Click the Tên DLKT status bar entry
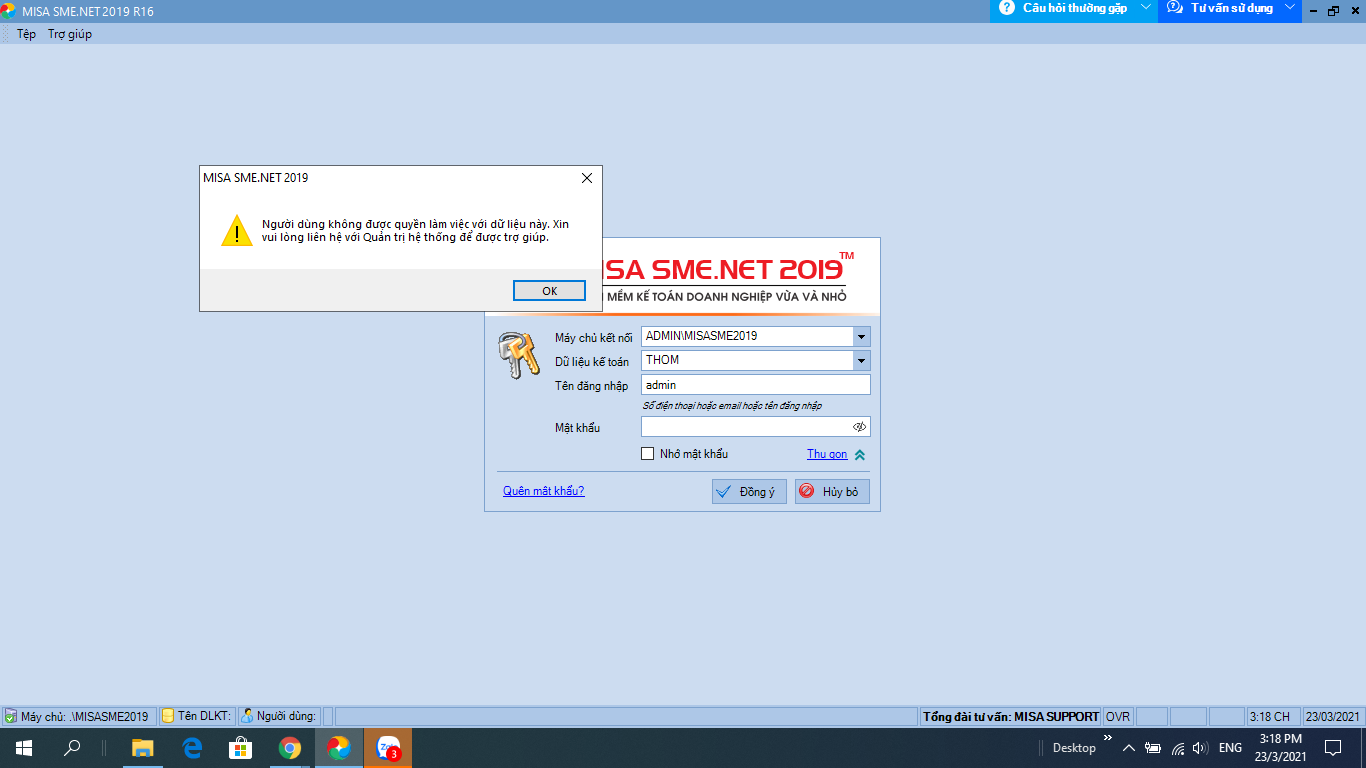 click(197, 716)
